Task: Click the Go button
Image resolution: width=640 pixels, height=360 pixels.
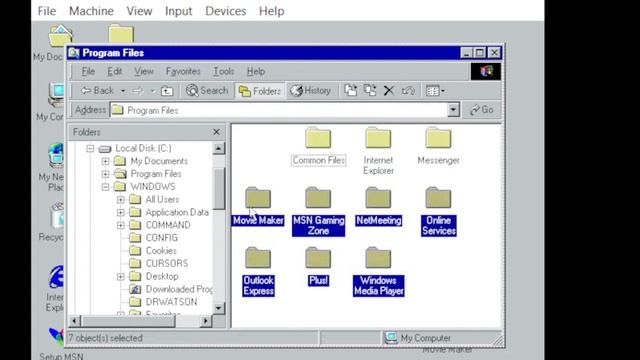Action: [x=482, y=110]
